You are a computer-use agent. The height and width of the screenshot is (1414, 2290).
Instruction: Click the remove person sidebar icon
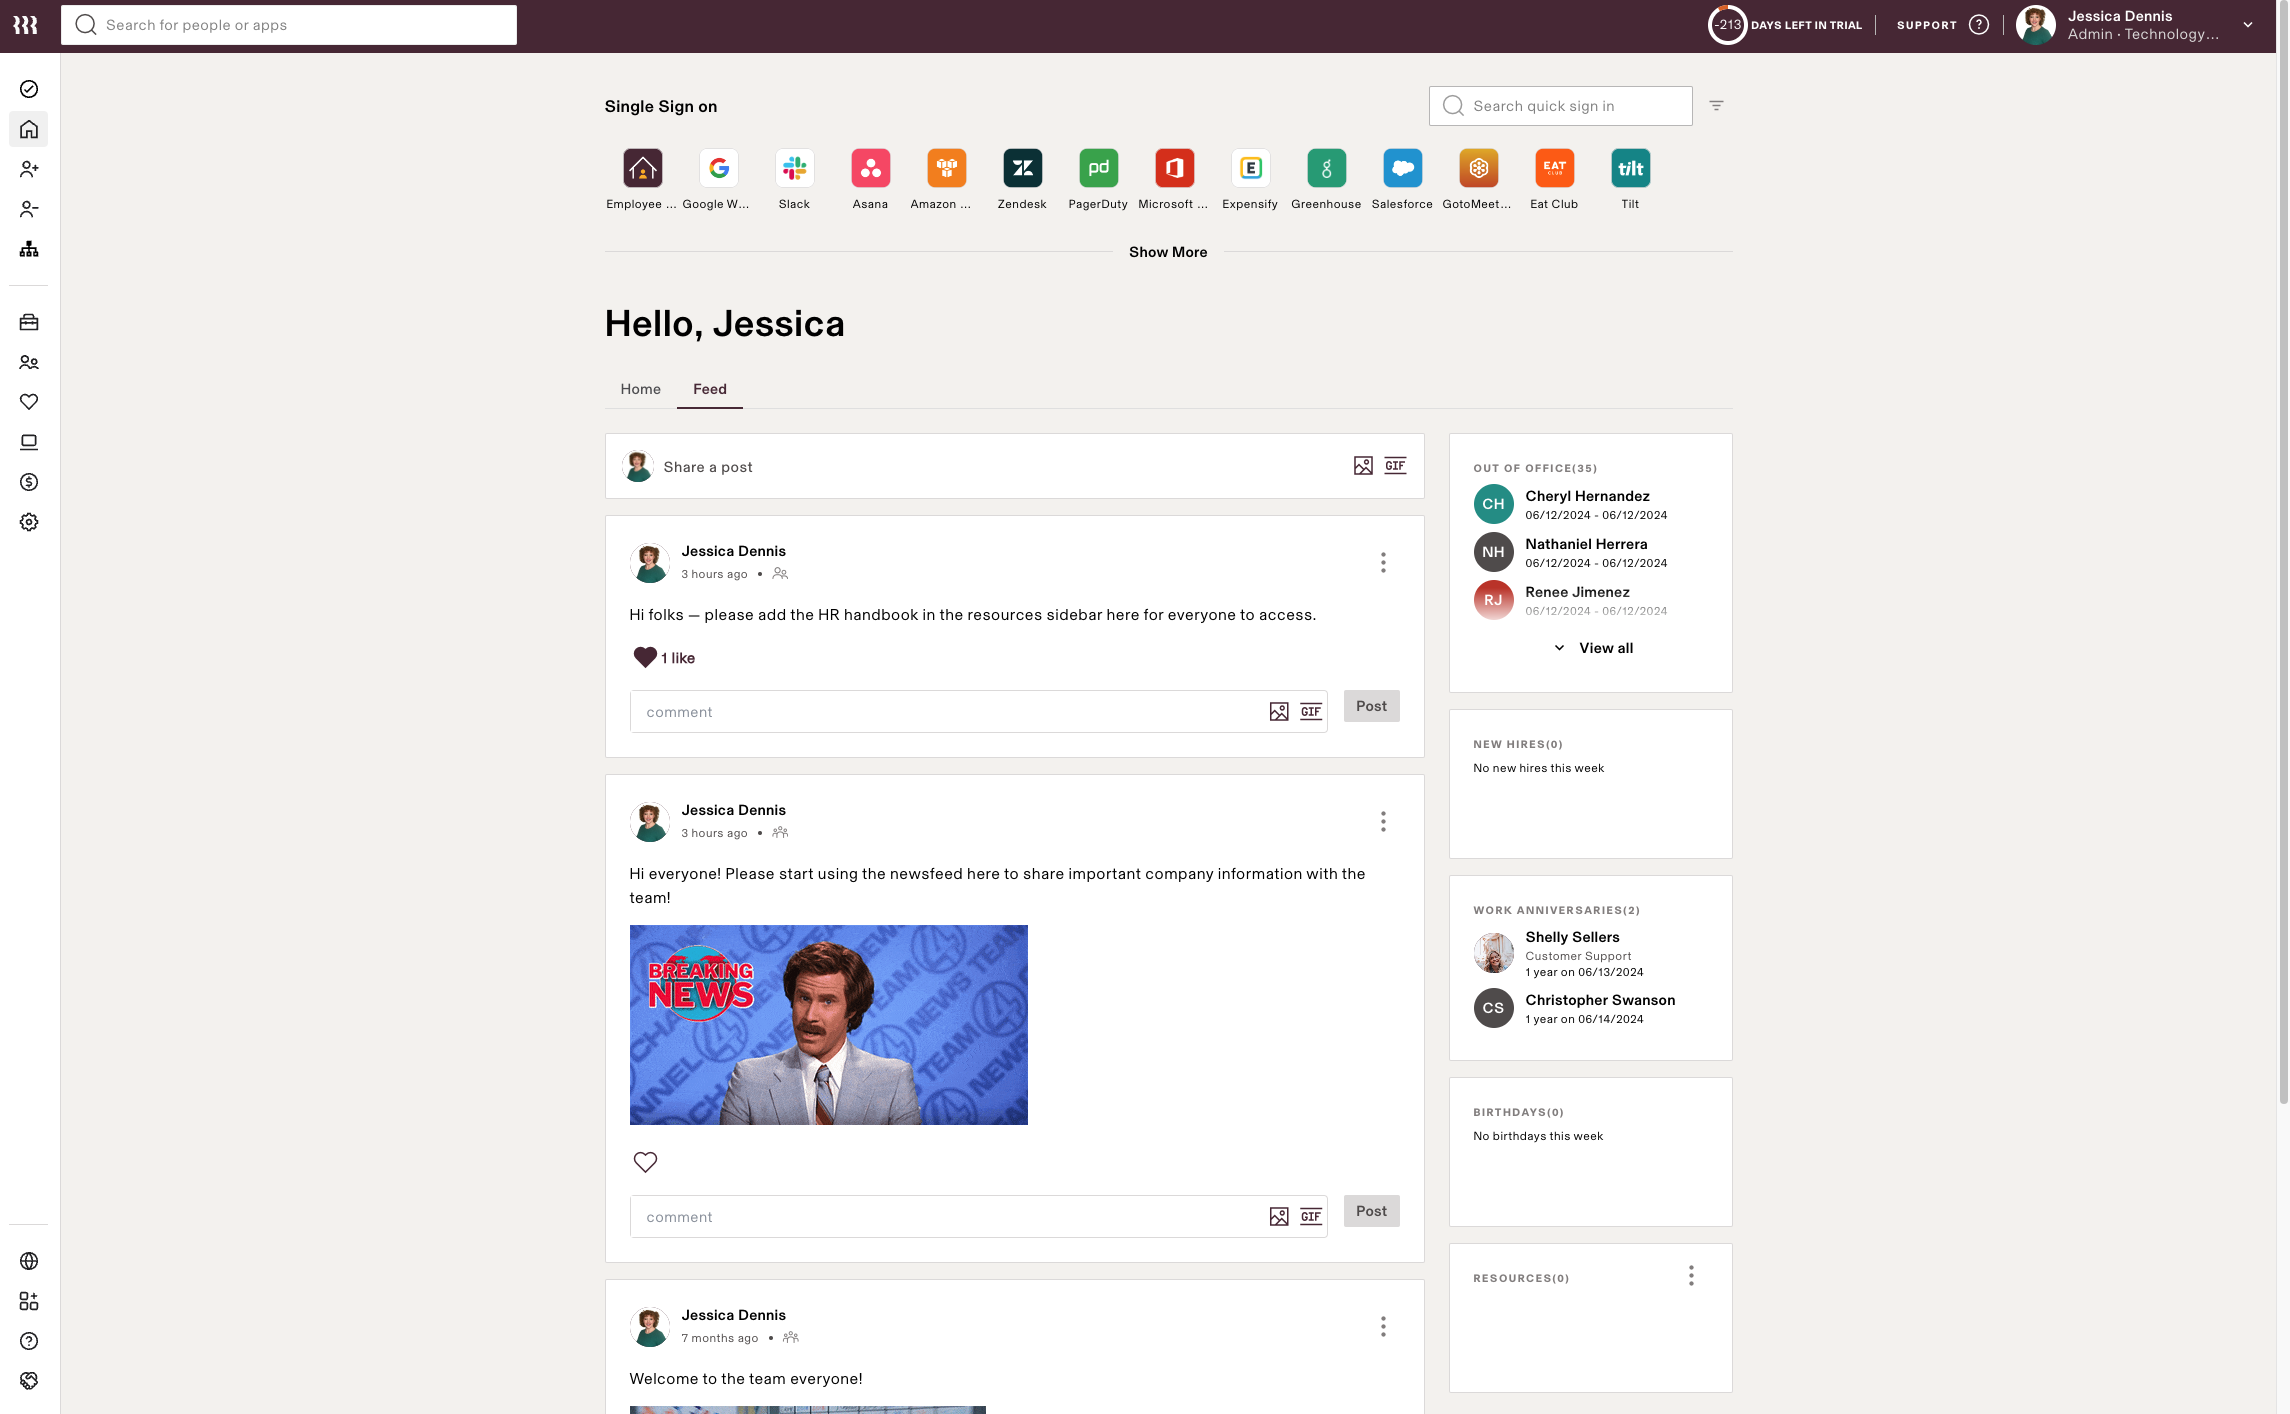click(29, 209)
